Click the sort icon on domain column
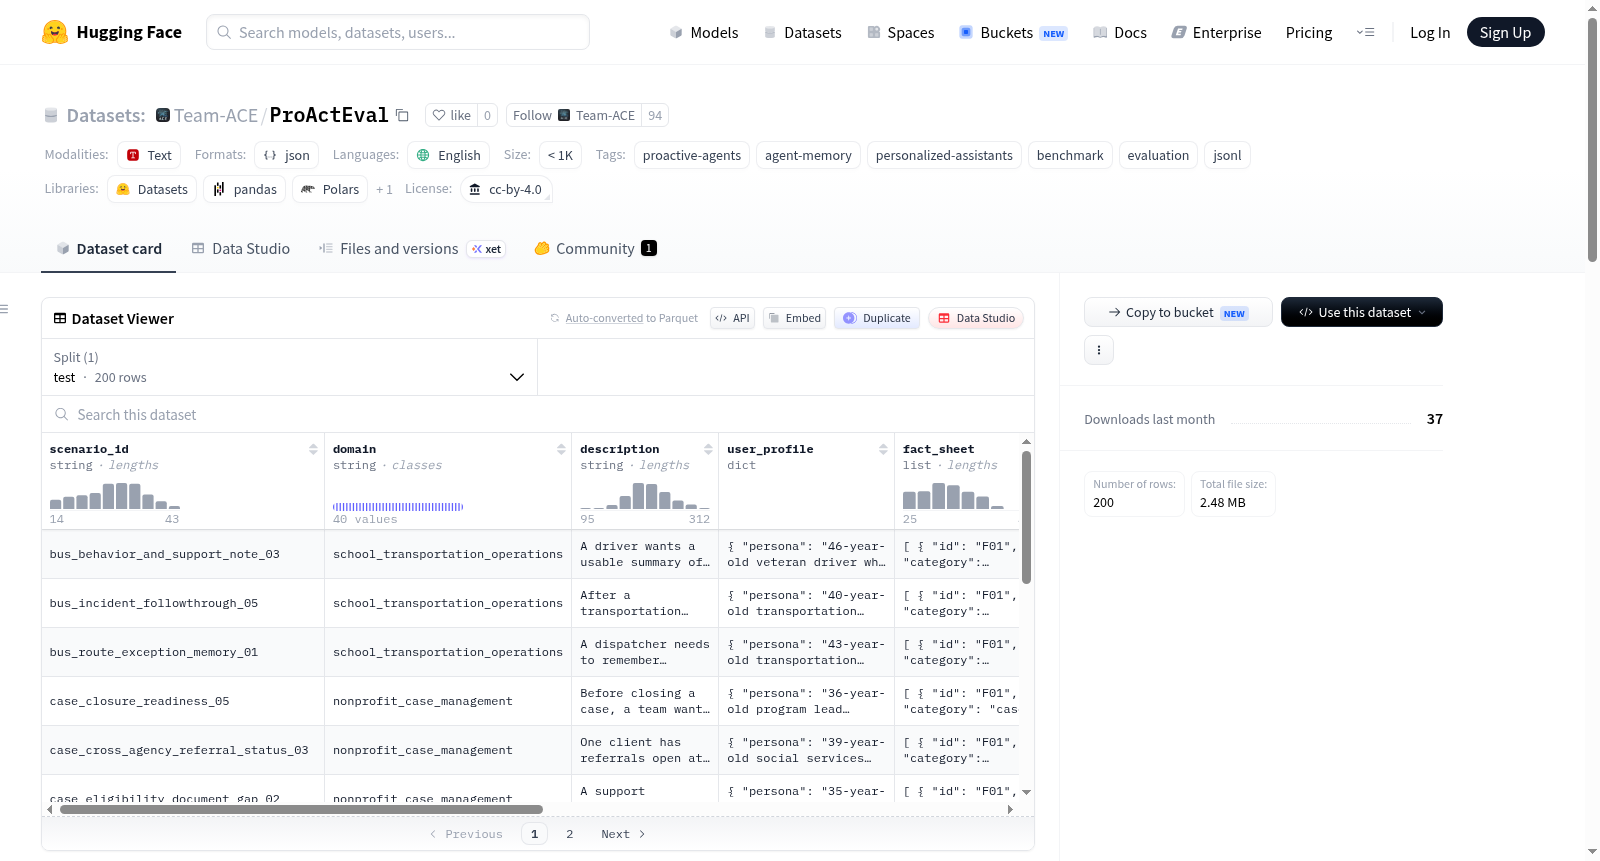Image resolution: width=1600 pixels, height=861 pixels. pyautogui.click(x=561, y=449)
